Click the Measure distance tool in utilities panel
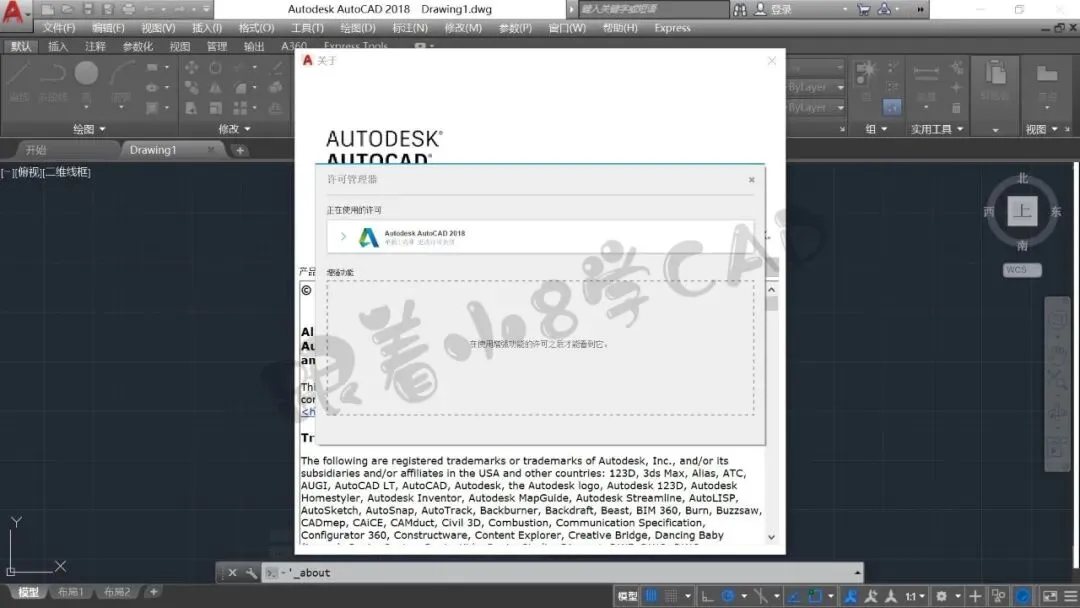The width and height of the screenshot is (1080, 608). pyautogui.click(x=926, y=74)
